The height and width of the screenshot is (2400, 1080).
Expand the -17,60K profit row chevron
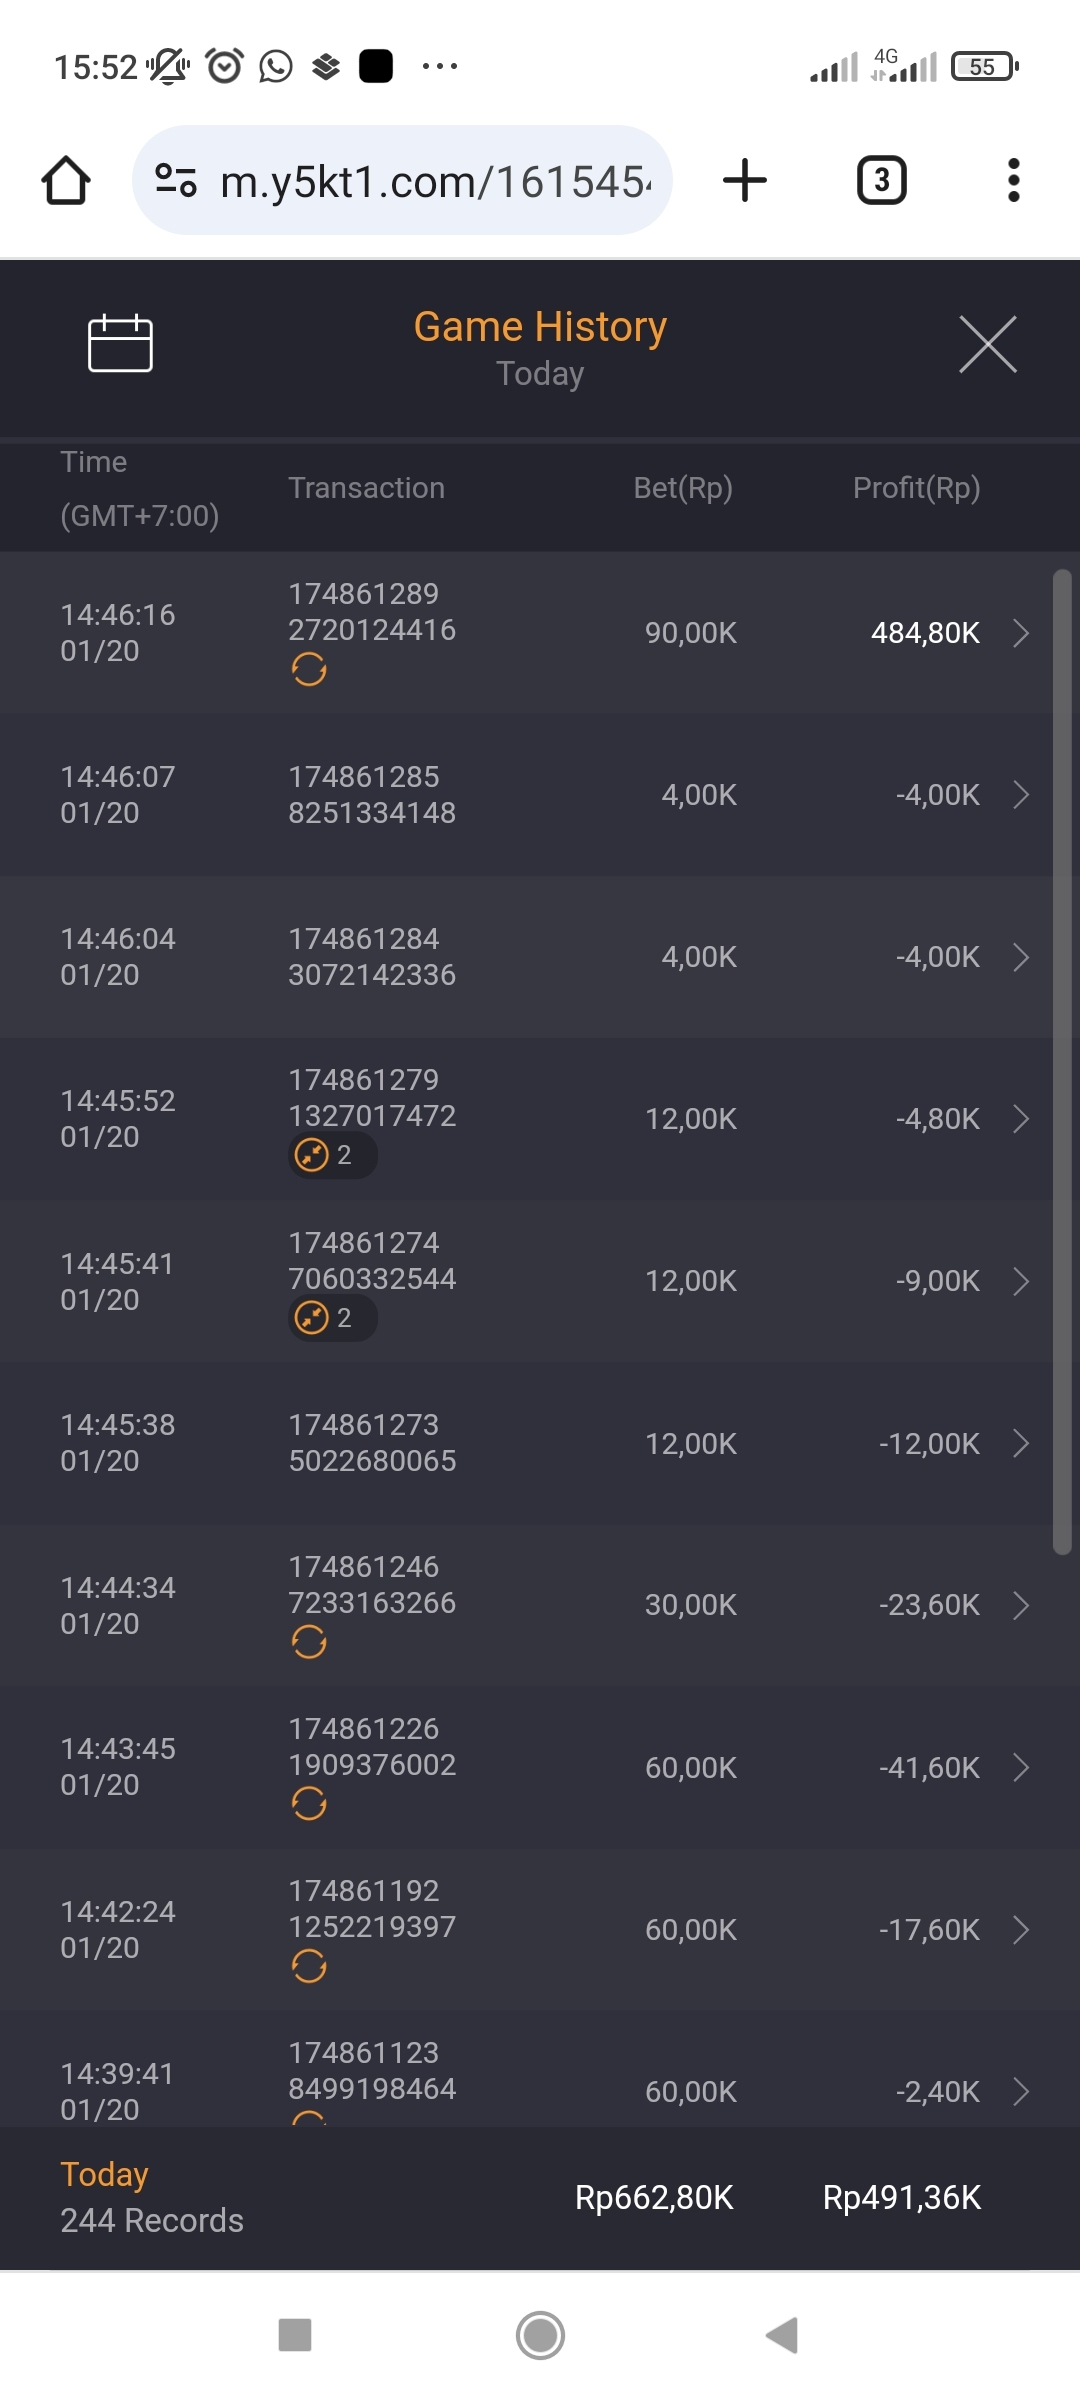coord(1020,1929)
